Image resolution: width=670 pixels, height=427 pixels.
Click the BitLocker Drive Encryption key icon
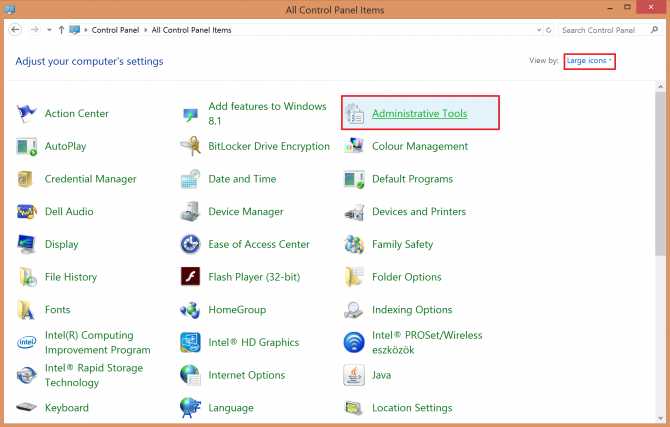click(x=191, y=146)
